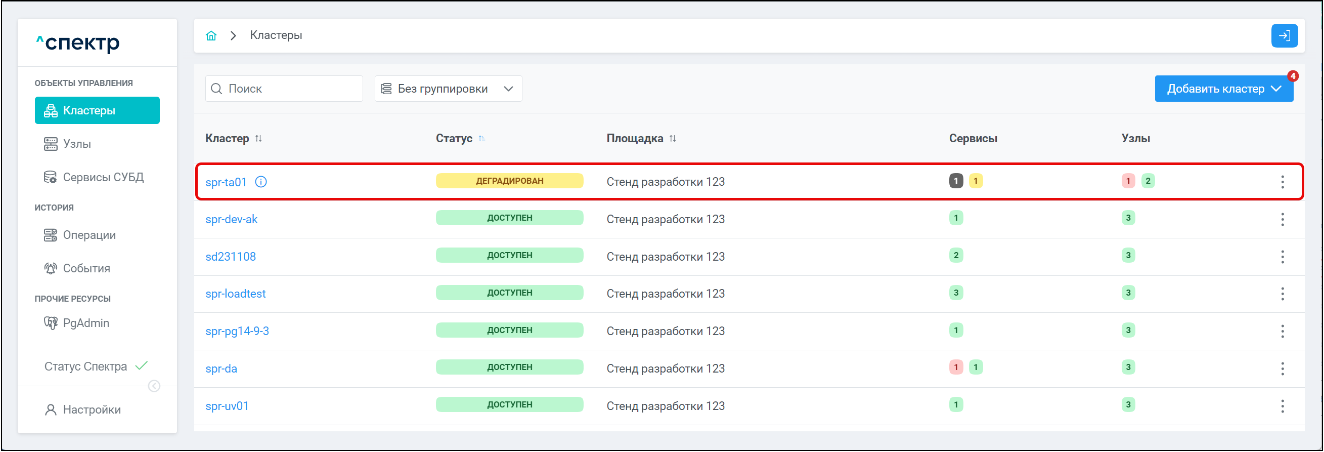Viewport: 1324px width, 452px height.
Task: Click the logout icon button at top right
Action: coord(1284,36)
